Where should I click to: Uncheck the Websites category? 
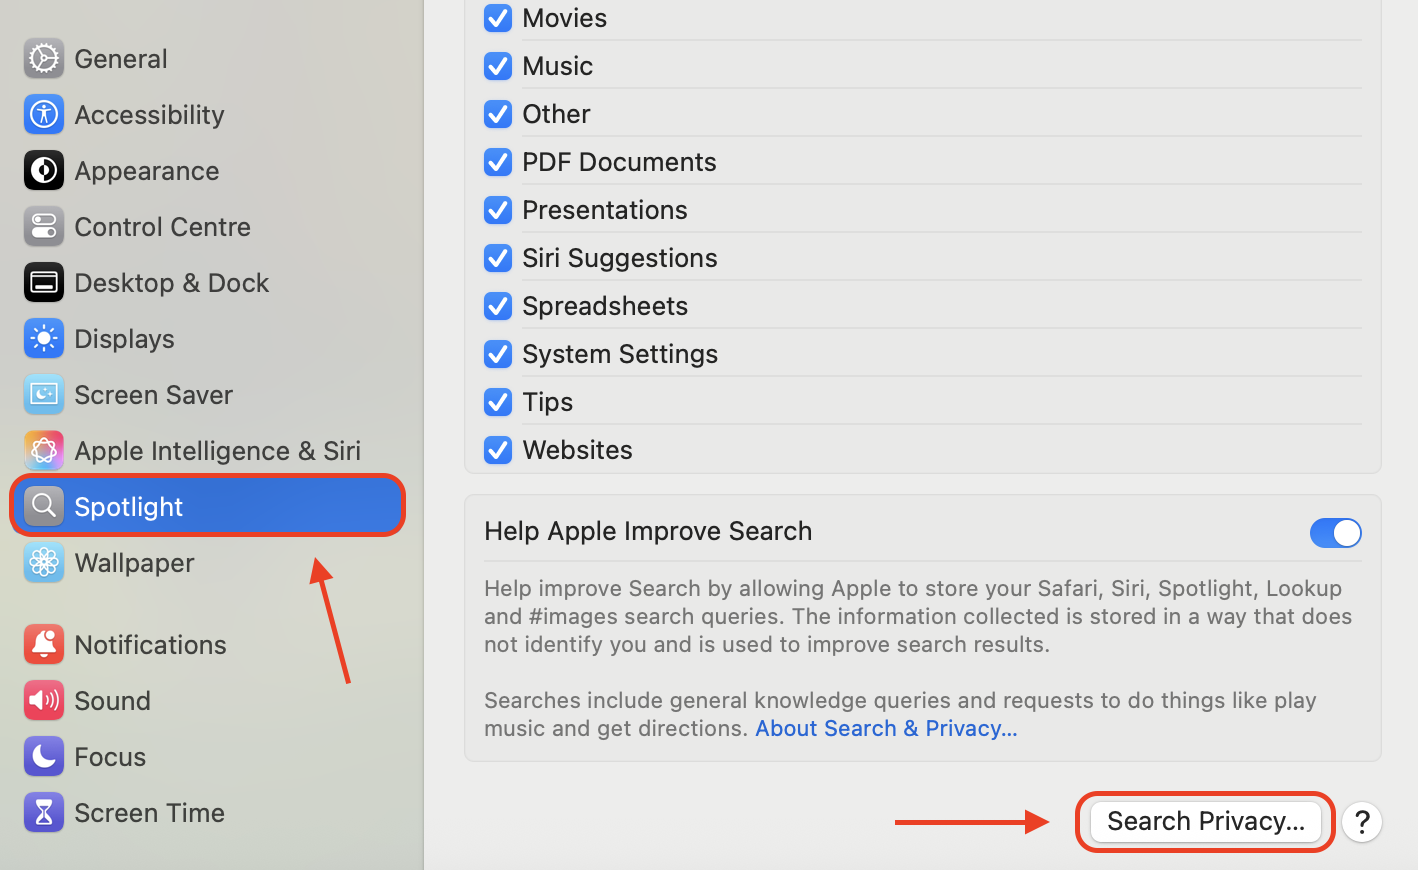[497, 450]
